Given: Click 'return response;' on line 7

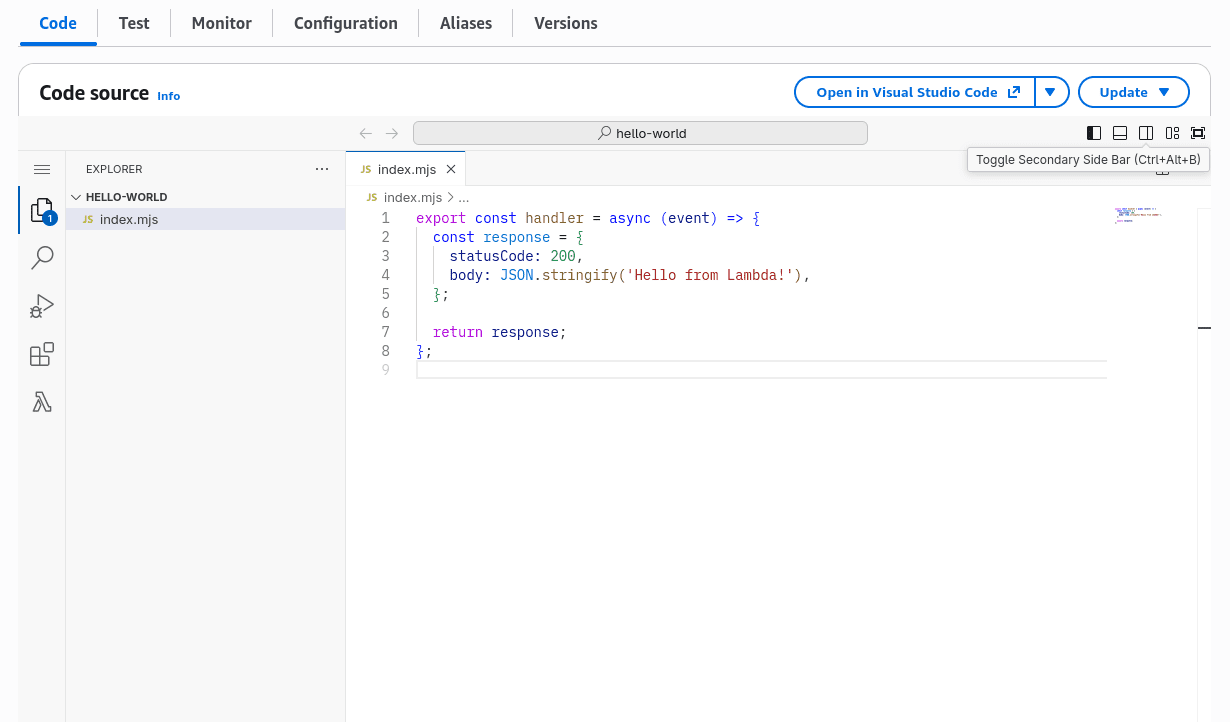Looking at the screenshot, I should pos(499,332).
